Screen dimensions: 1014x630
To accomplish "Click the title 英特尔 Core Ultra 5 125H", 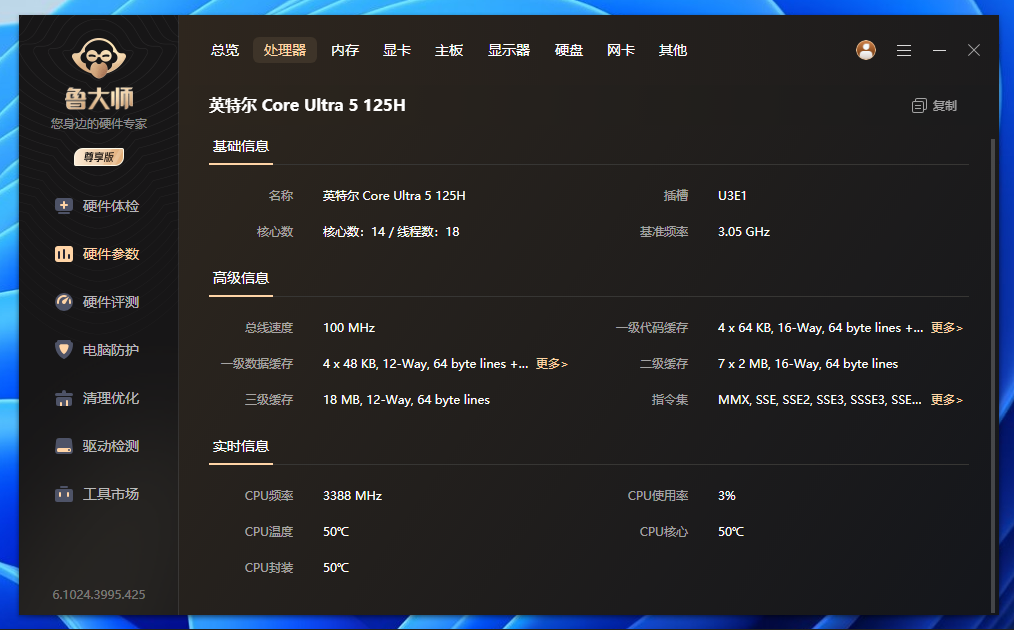I will 307,105.
